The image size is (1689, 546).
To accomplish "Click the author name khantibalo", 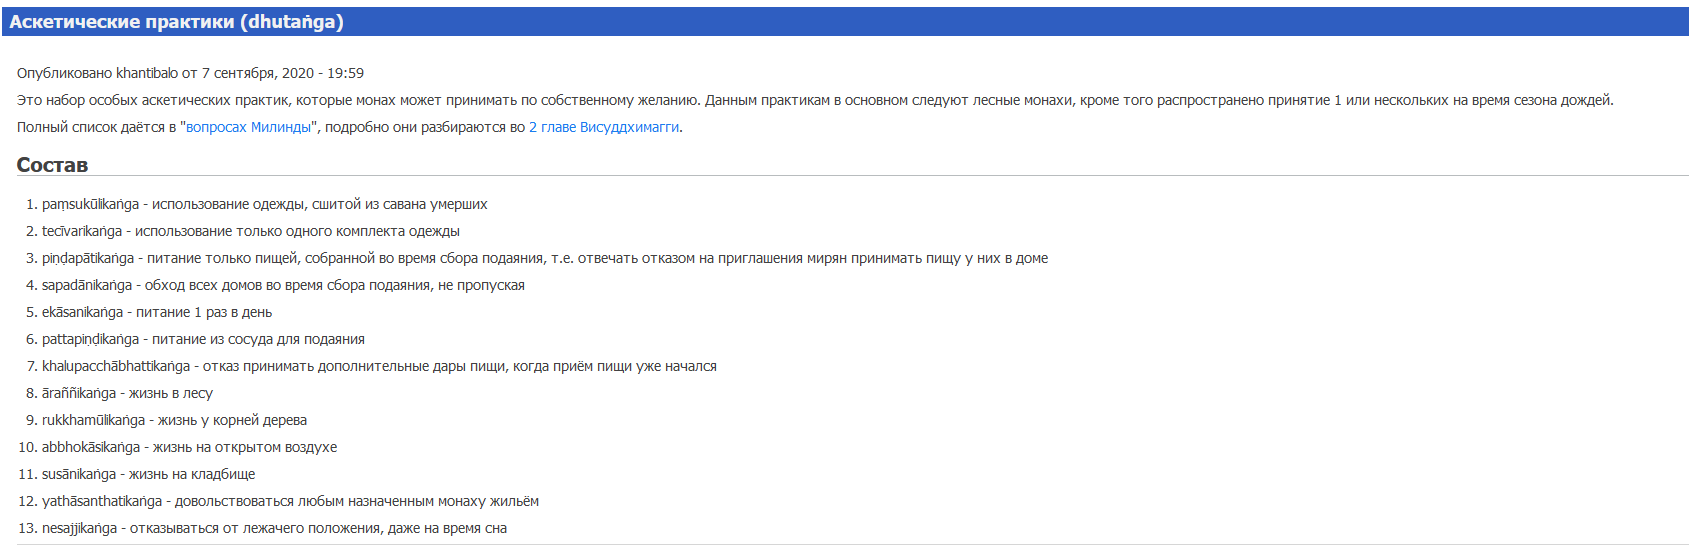I will pos(147,73).
